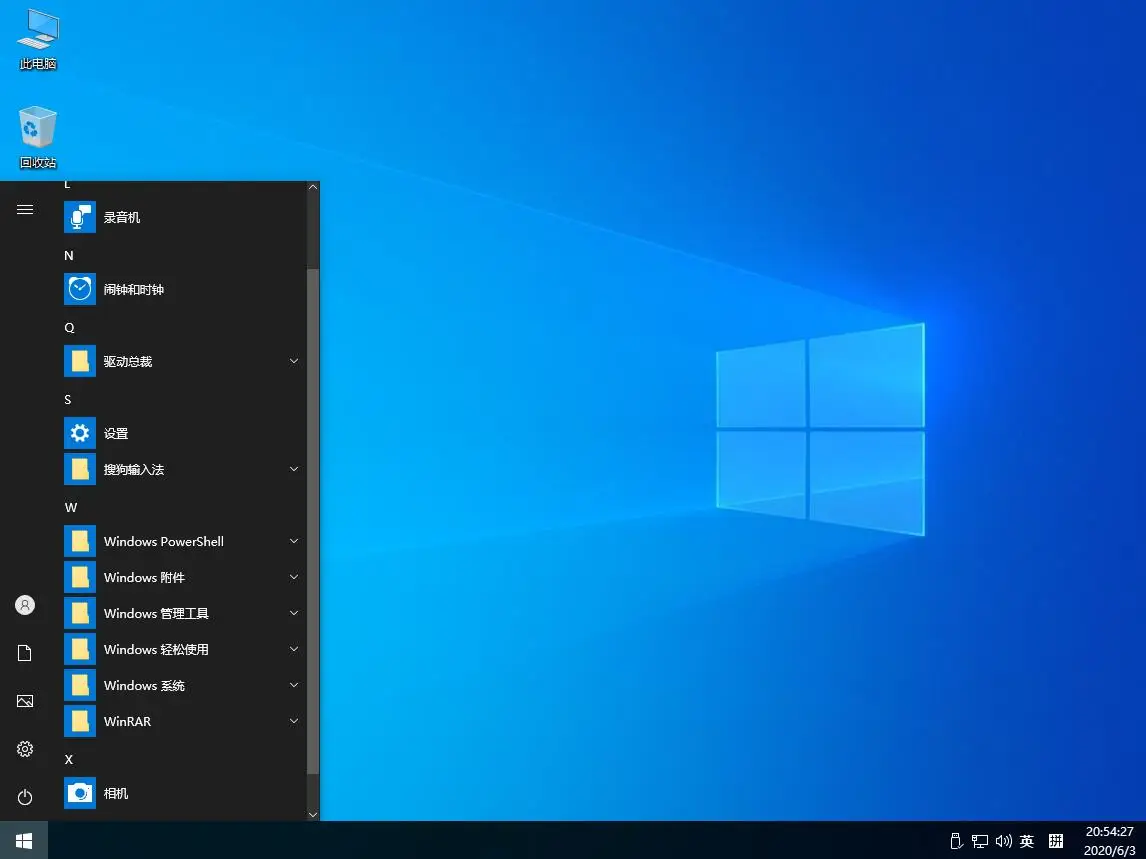Click the Windows 附件 folder icon
This screenshot has width=1146, height=859.
[x=80, y=578]
